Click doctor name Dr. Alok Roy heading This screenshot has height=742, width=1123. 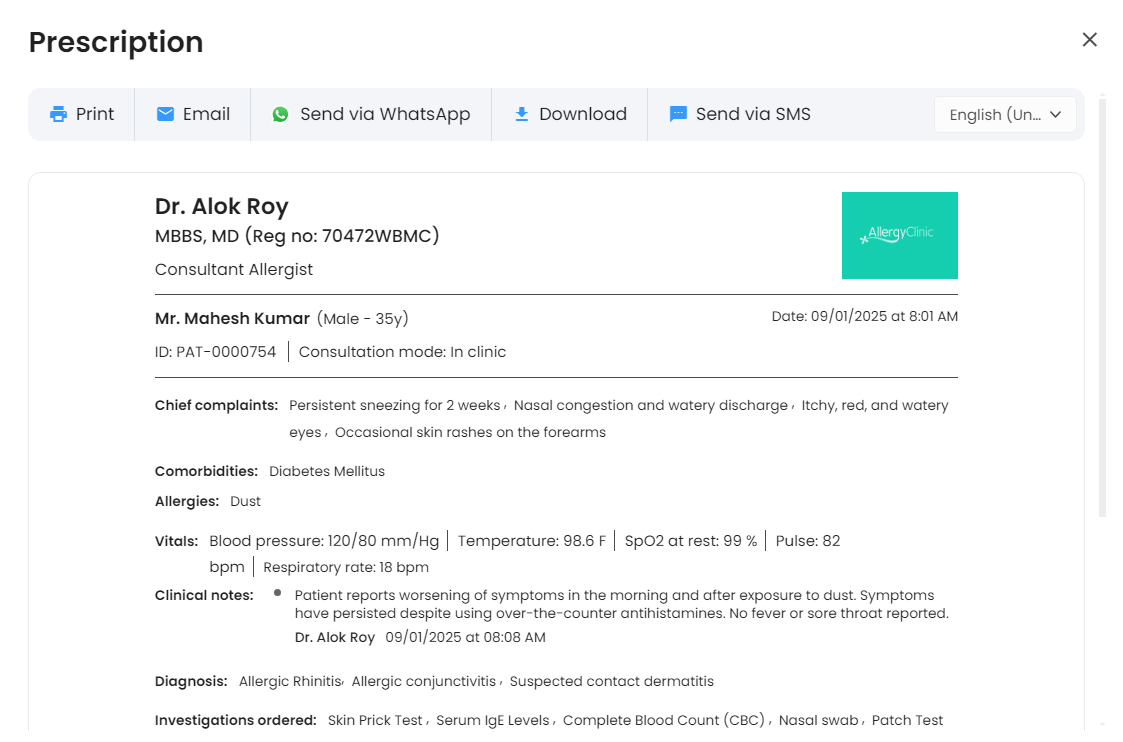click(x=221, y=207)
